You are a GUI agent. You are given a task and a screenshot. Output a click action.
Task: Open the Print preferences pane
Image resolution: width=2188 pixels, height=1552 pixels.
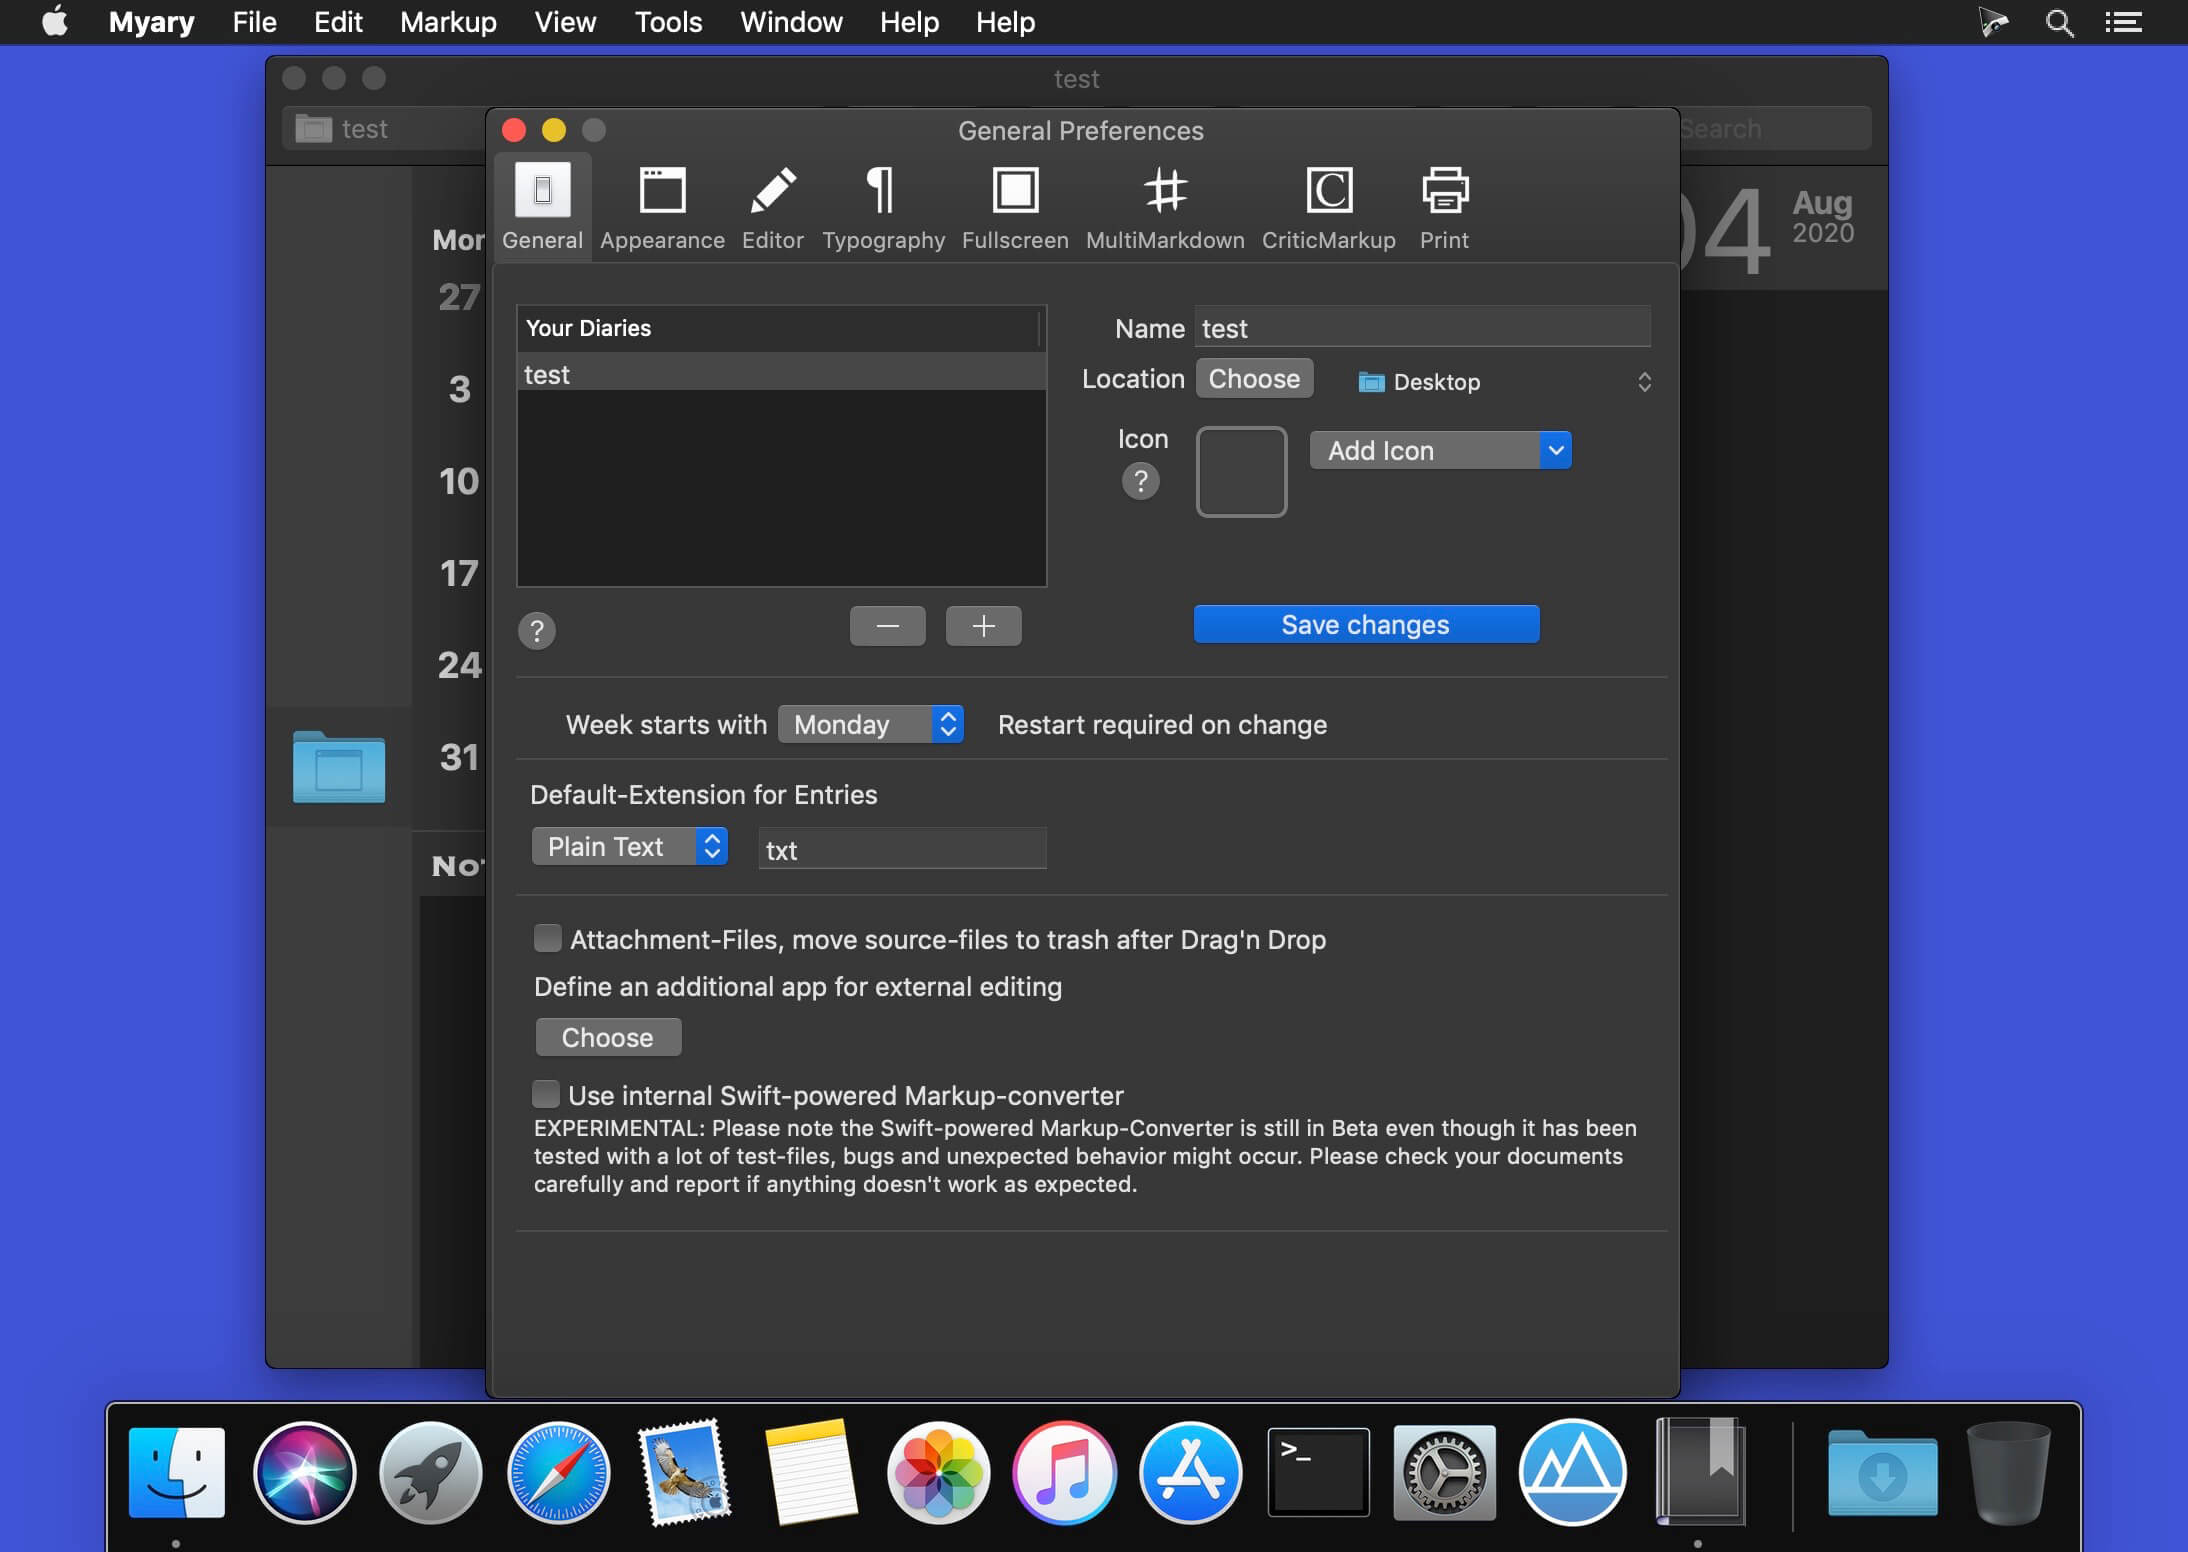(x=1444, y=208)
